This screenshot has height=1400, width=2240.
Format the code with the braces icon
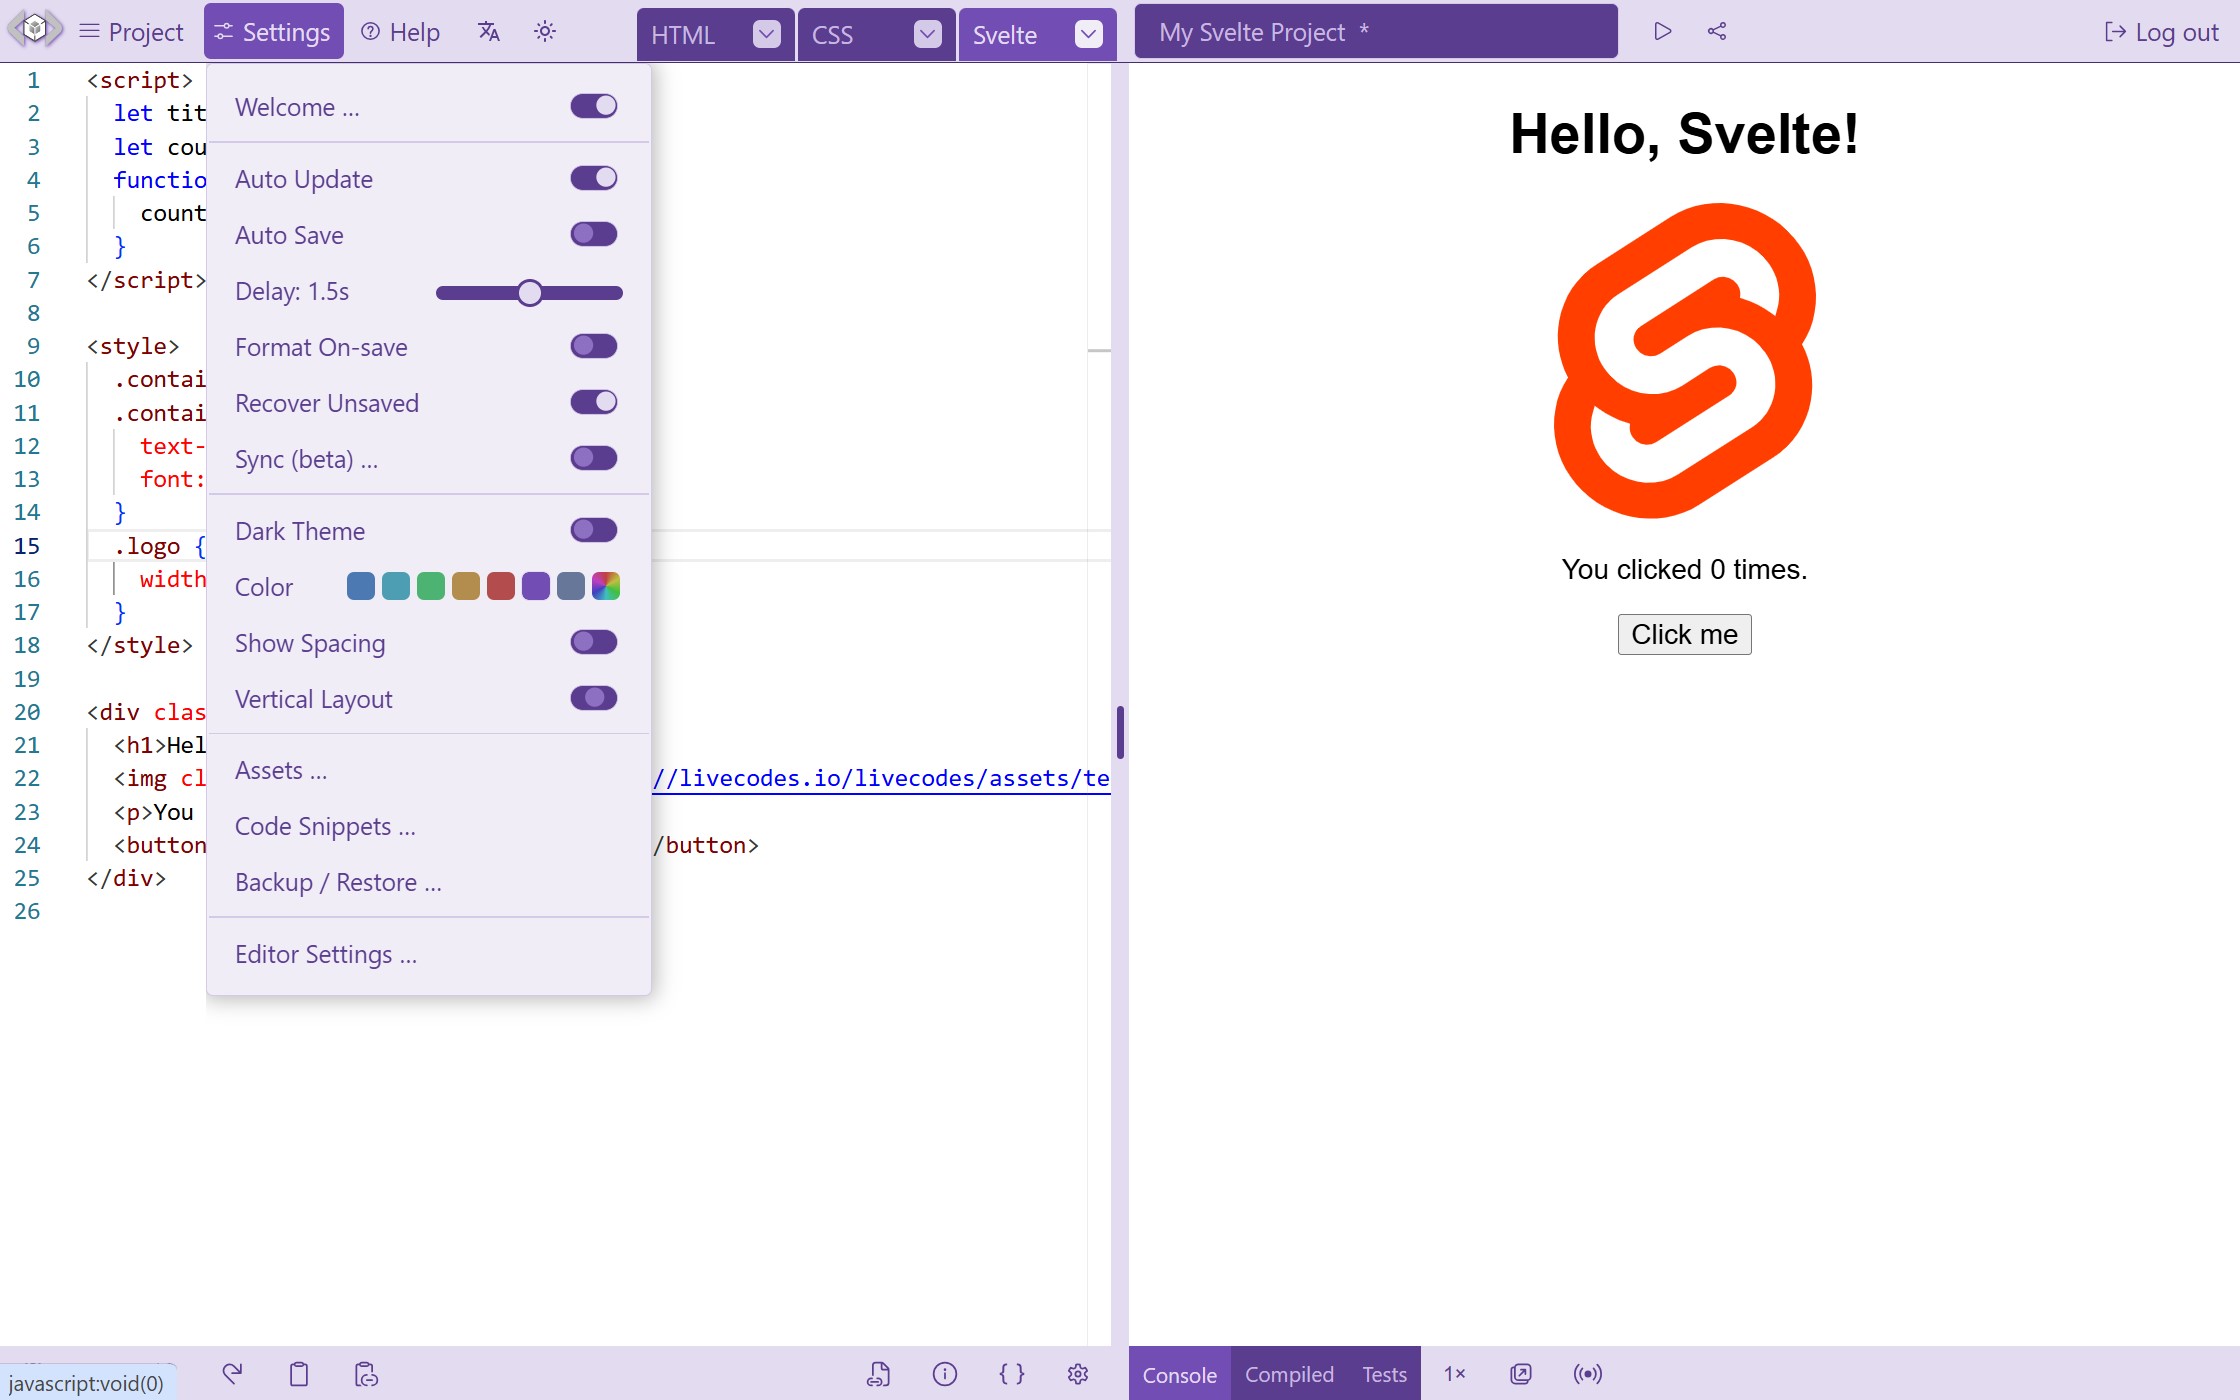click(1012, 1374)
